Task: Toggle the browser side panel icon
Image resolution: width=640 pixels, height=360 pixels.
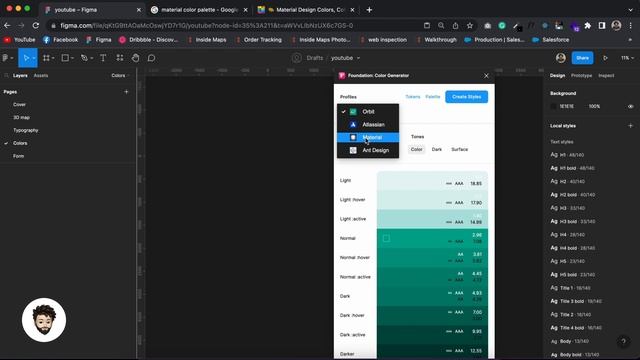Action: click(602, 25)
